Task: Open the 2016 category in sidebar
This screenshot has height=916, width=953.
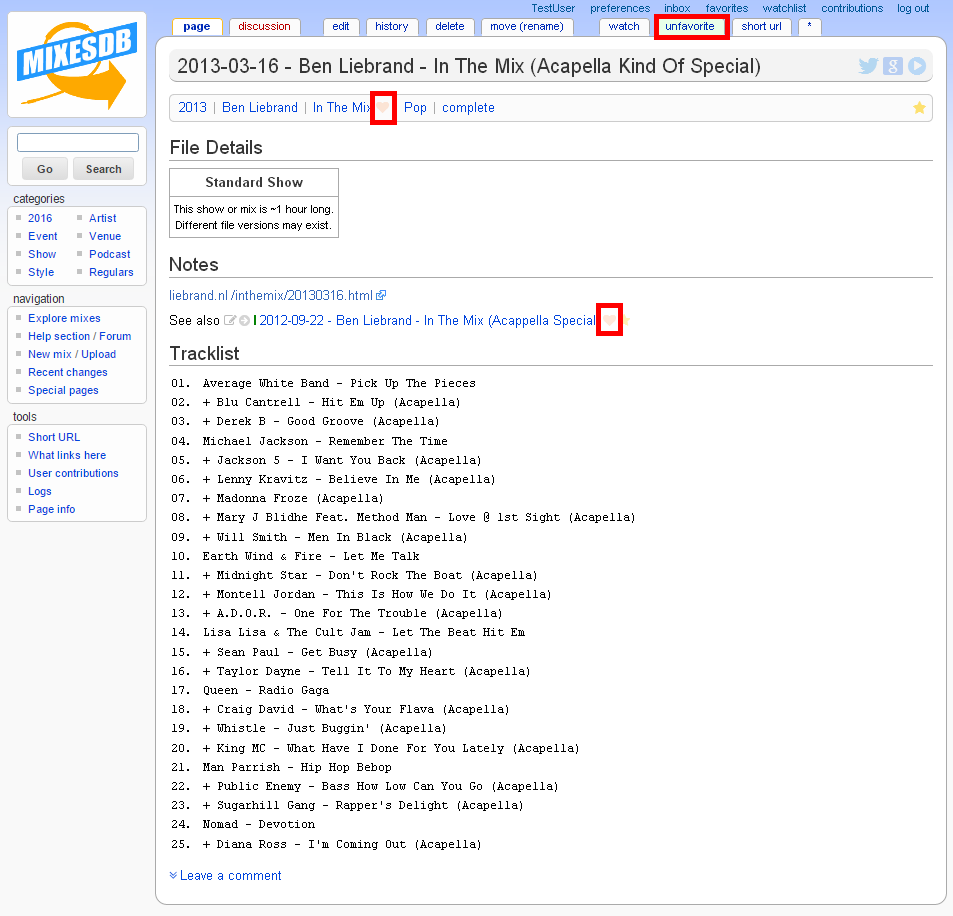Action: click(x=40, y=218)
